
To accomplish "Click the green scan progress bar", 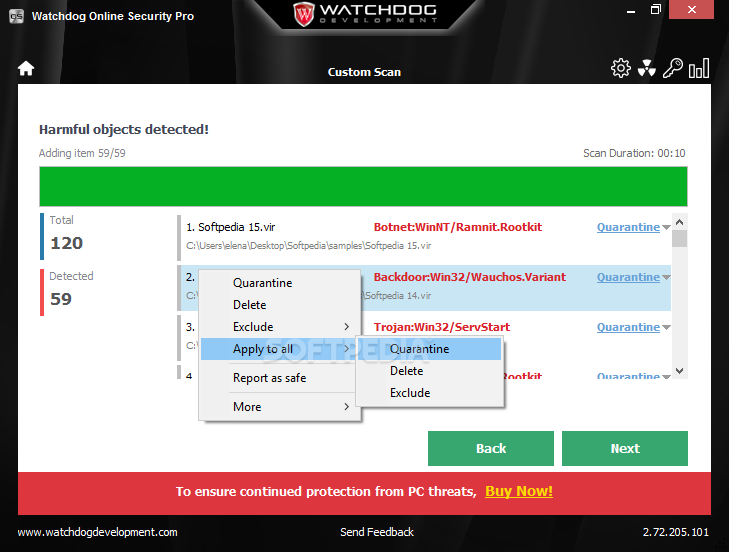I will coord(363,186).
